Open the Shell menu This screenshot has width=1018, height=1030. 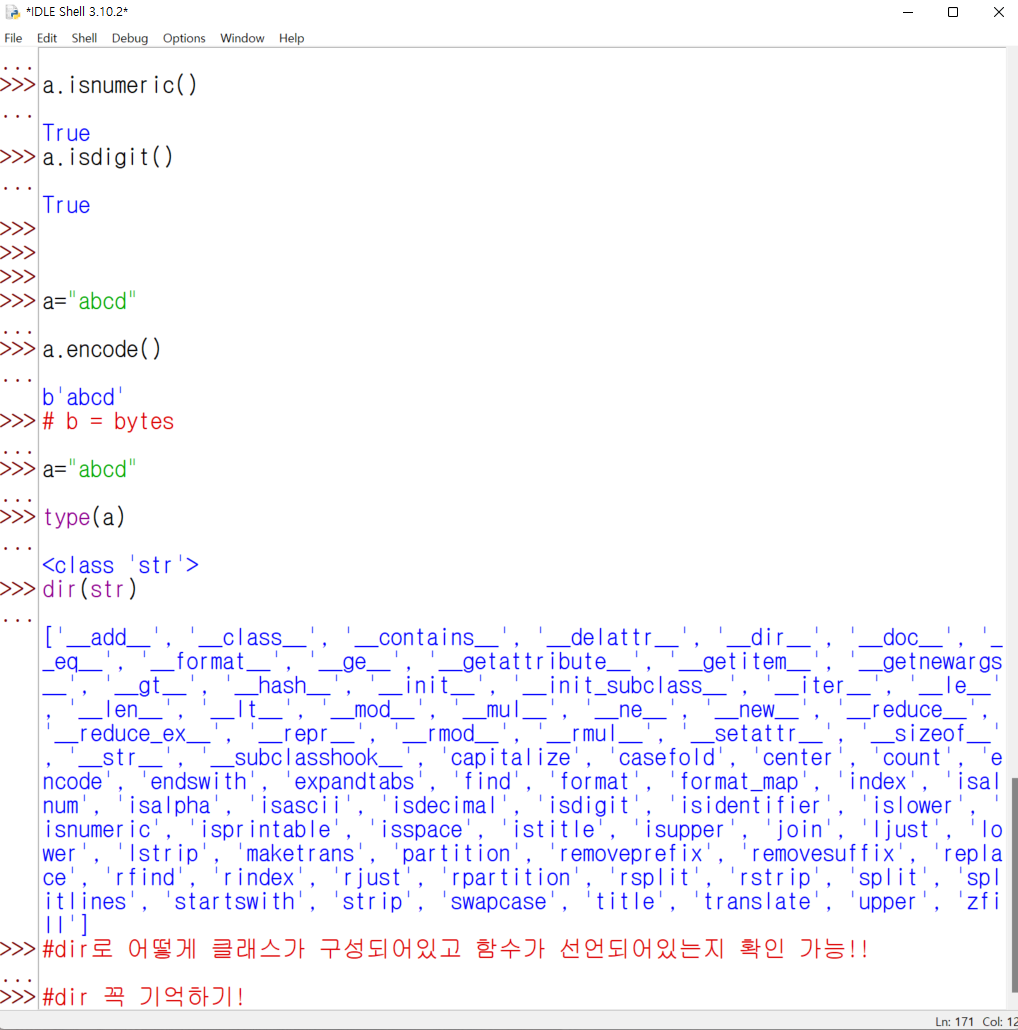(x=84, y=38)
